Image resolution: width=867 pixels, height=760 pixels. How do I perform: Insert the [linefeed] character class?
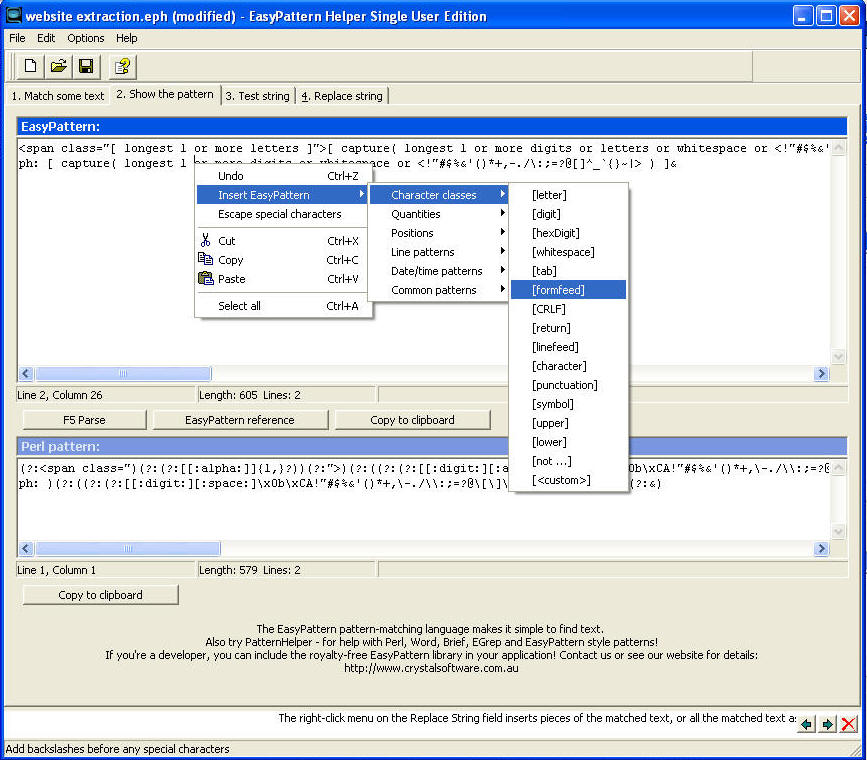click(x=568, y=347)
